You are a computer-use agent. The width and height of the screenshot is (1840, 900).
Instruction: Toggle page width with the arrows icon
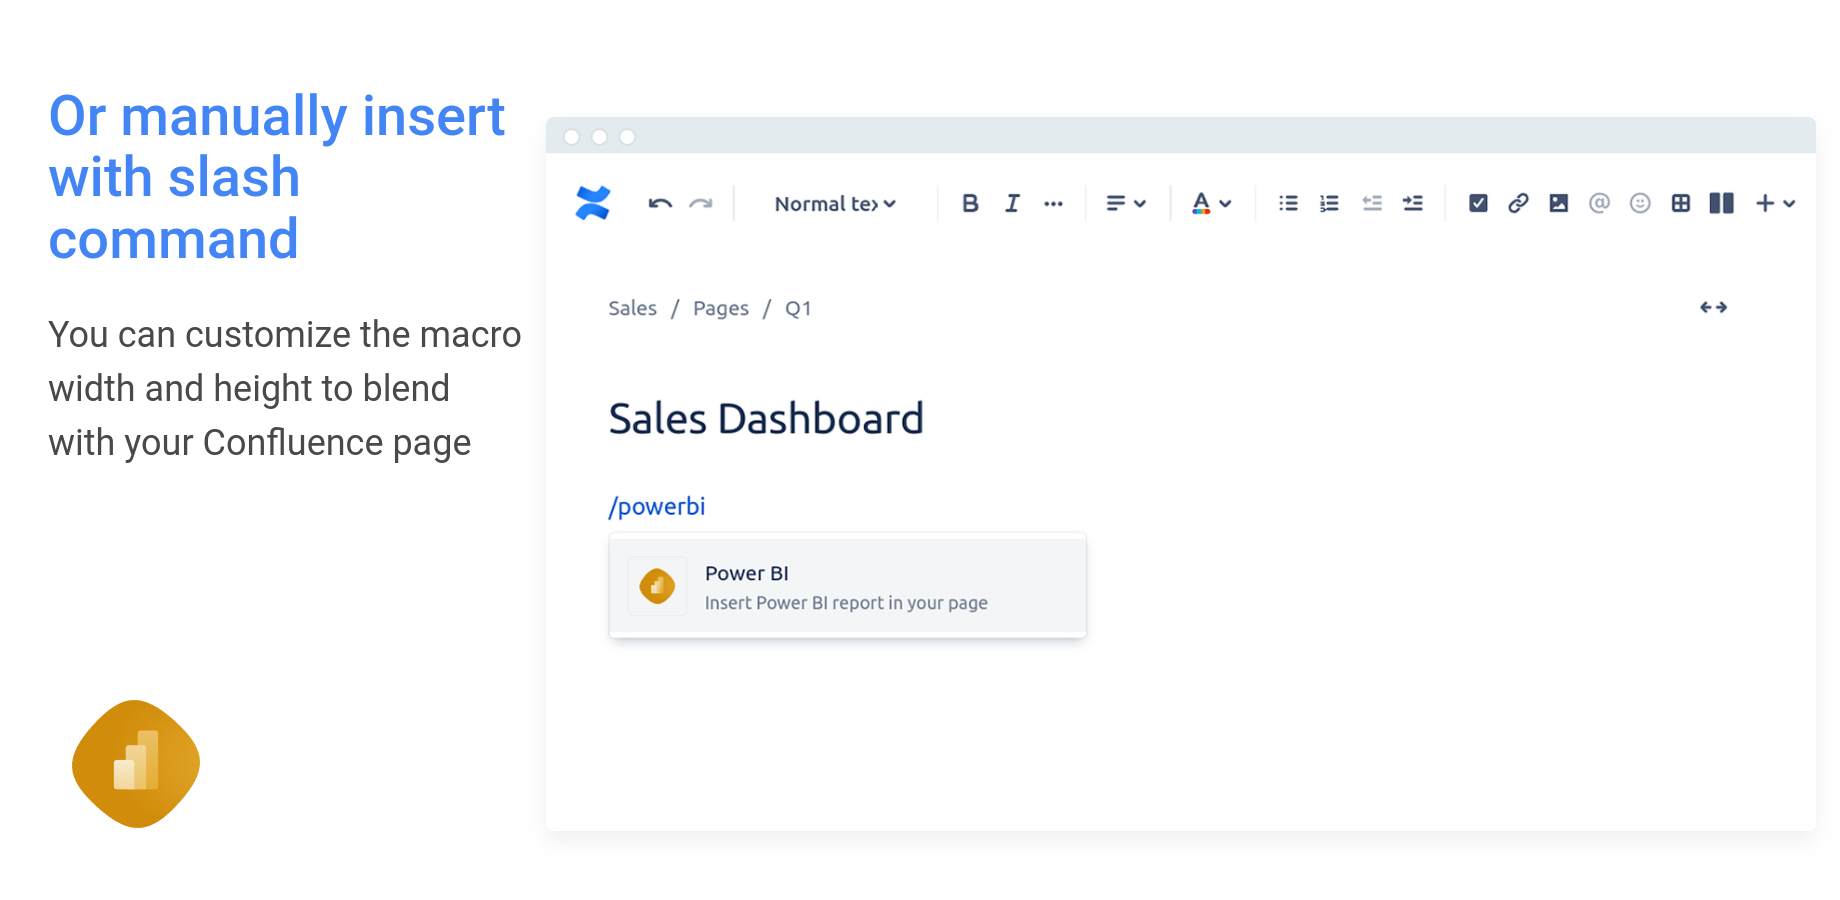(1714, 307)
